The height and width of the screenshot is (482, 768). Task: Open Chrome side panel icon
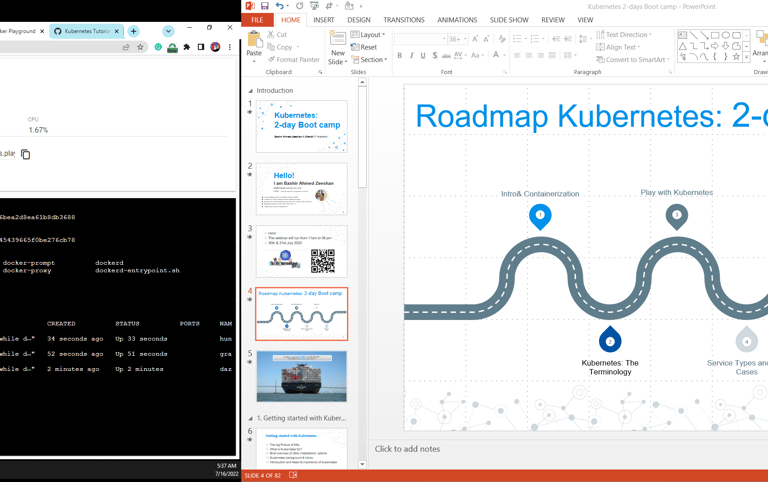coord(201,47)
